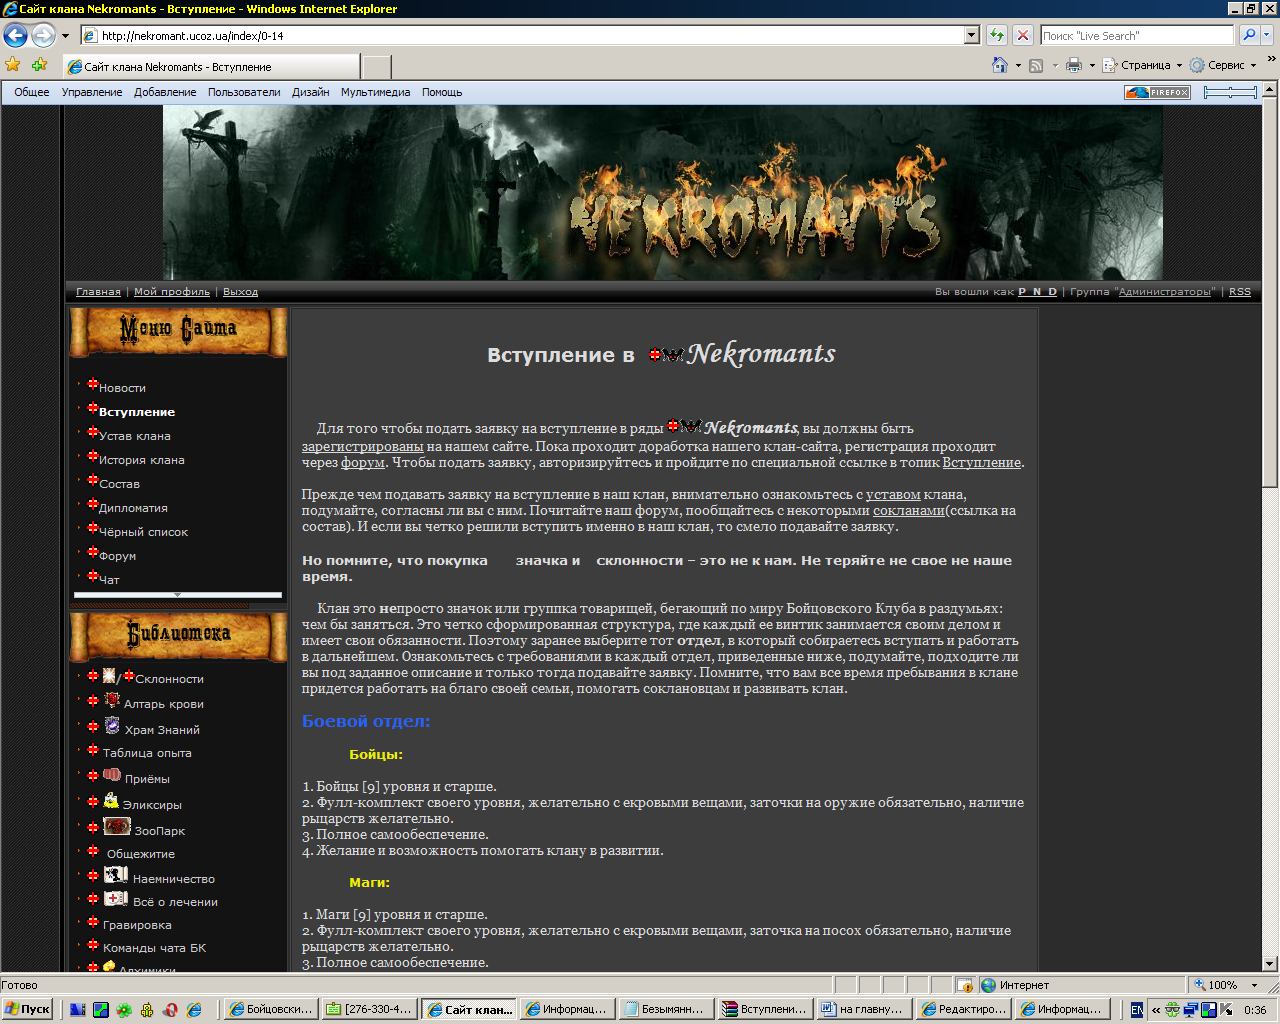Viewport: 1280px width, 1024px height.
Task: Select the Nekromants browser tab
Action: click(210, 67)
